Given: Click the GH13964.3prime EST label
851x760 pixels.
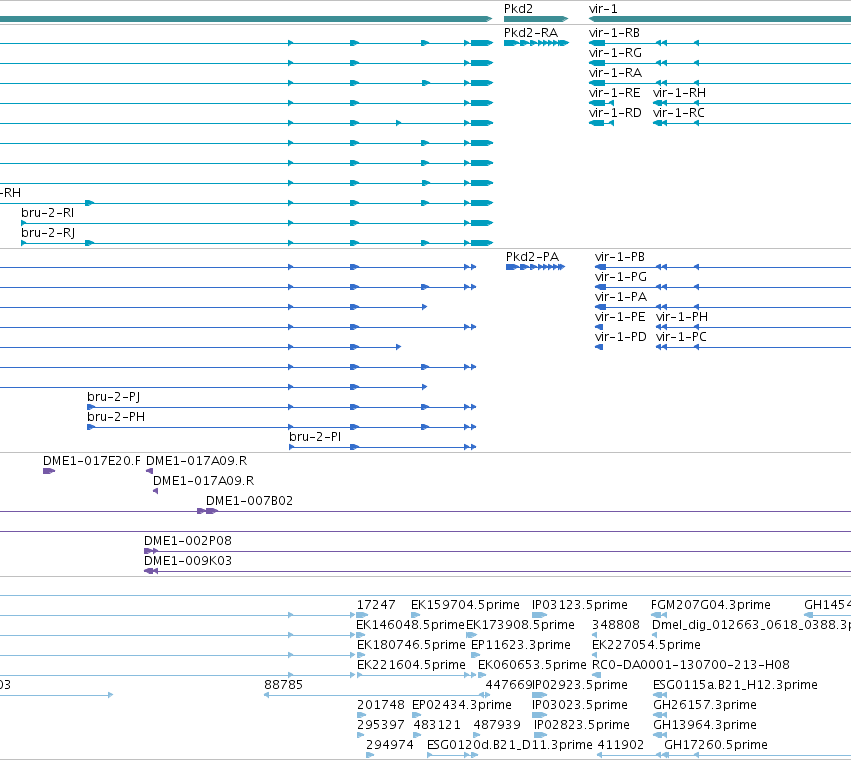Looking at the screenshot, I should [x=705, y=726].
